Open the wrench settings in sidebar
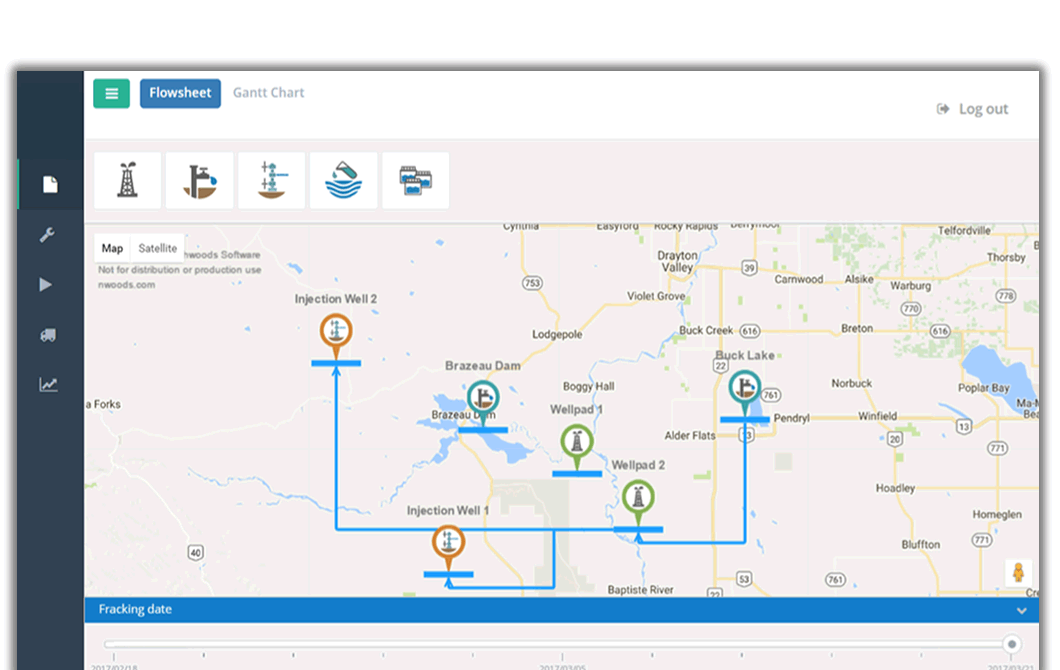This screenshot has width=1060, height=670. pyautogui.click(x=47, y=235)
